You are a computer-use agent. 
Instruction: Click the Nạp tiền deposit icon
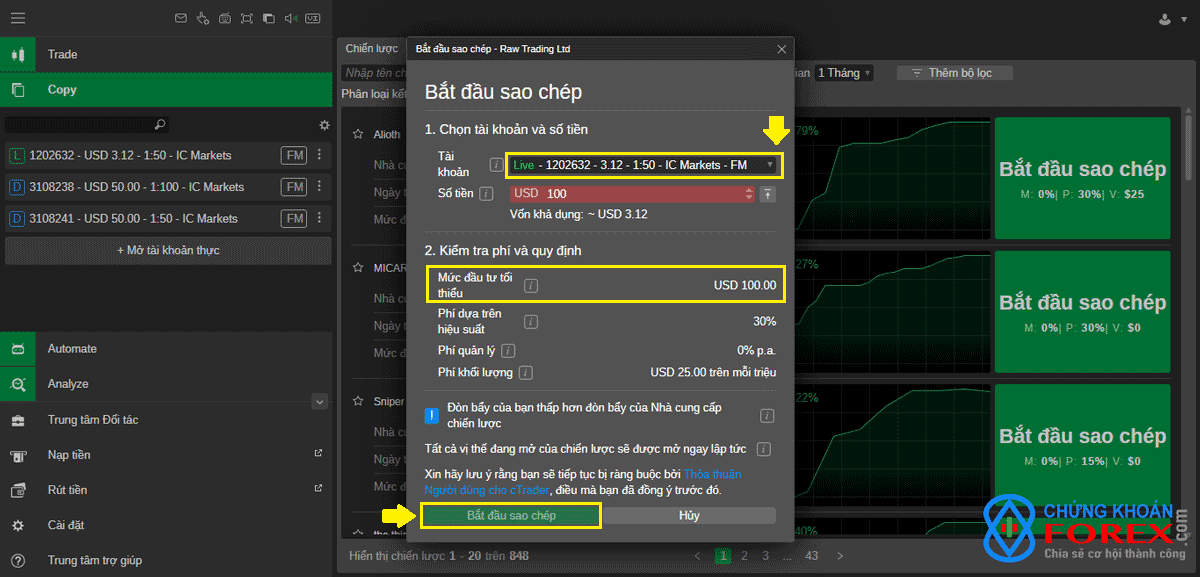pos(17,455)
